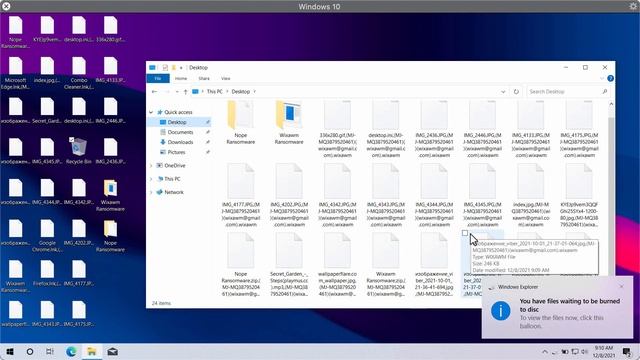The image size is (640, 360).
Task: Expand the ribbon with chevron
Action: click(602, 78)
